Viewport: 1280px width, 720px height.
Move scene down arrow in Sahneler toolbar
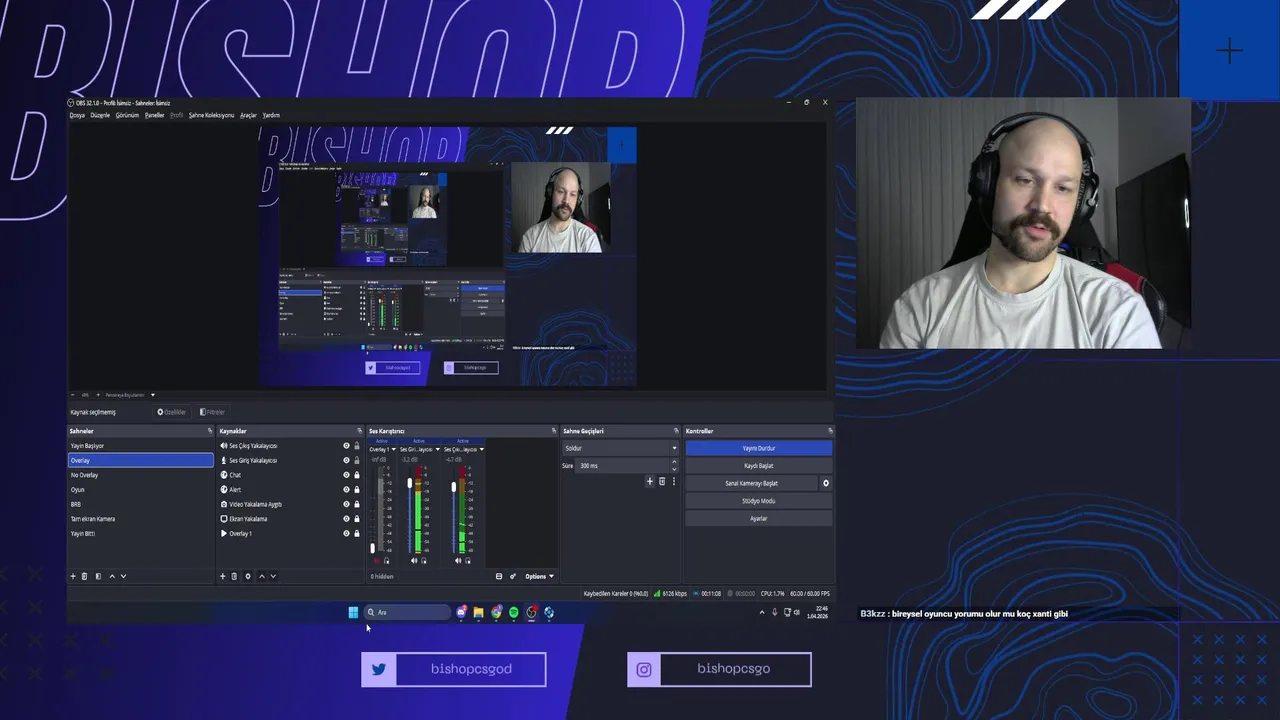click(123, 576)
